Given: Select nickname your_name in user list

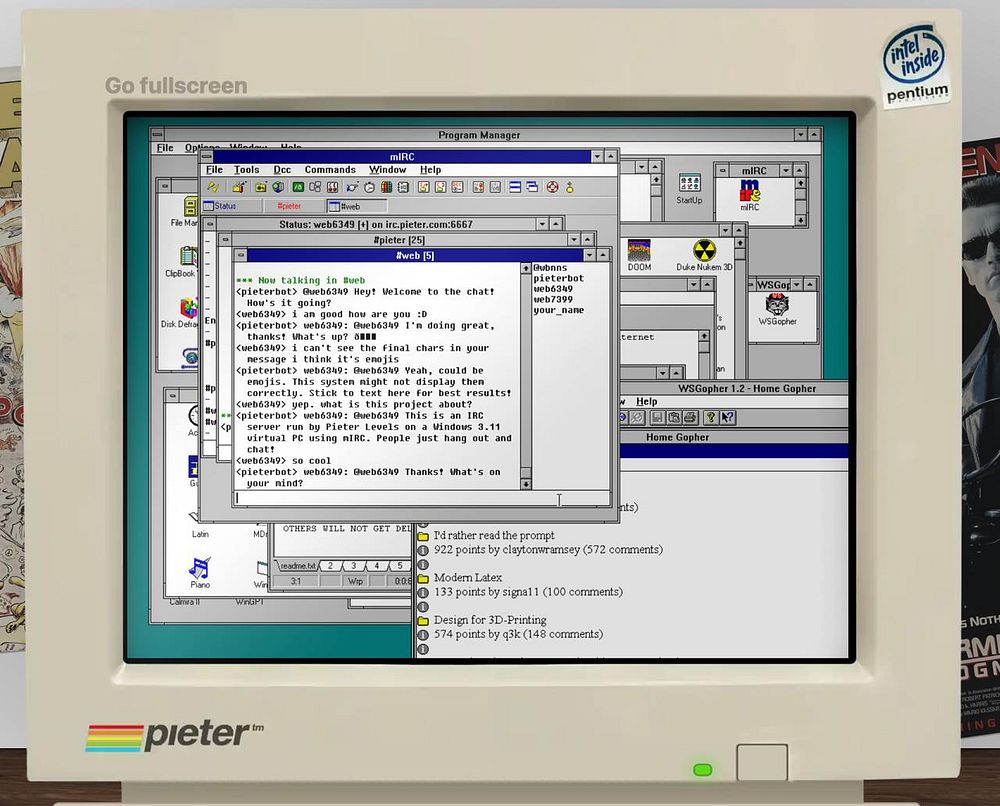Looking at the screenshot, I should point(559,311).
